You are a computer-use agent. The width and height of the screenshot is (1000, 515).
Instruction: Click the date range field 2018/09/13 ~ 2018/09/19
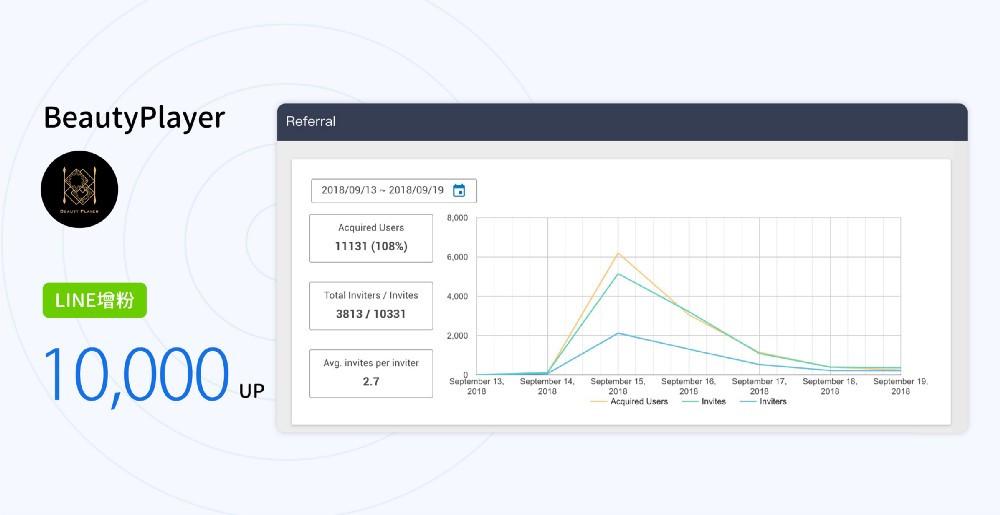(393, 191)
